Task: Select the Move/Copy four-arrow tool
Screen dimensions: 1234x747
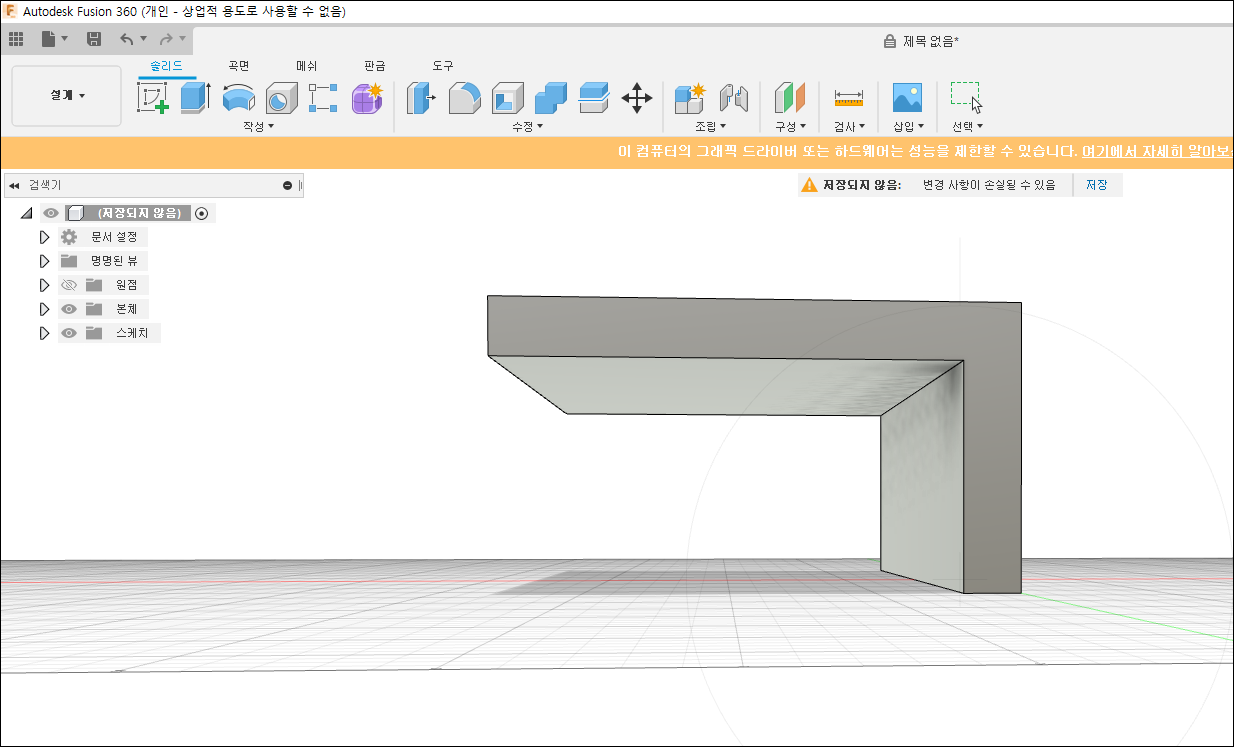Action: 637,98
